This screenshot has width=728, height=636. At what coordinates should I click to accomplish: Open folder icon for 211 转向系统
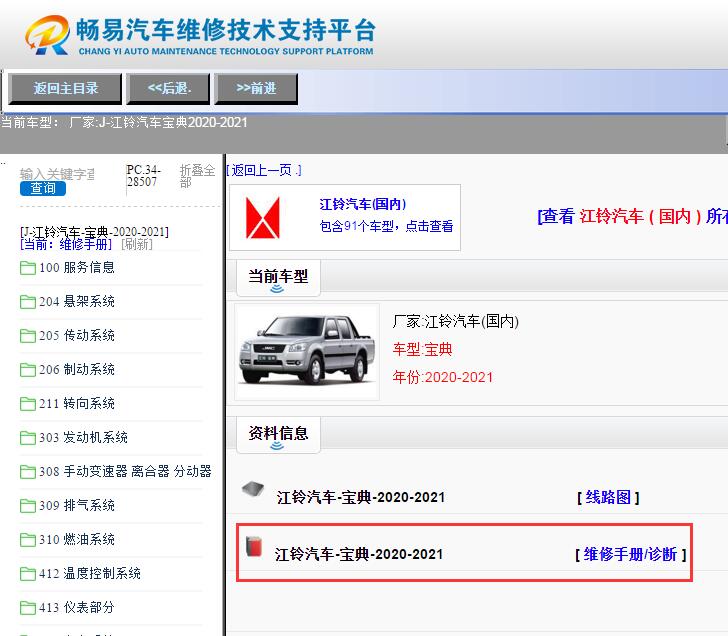point(28,404)
